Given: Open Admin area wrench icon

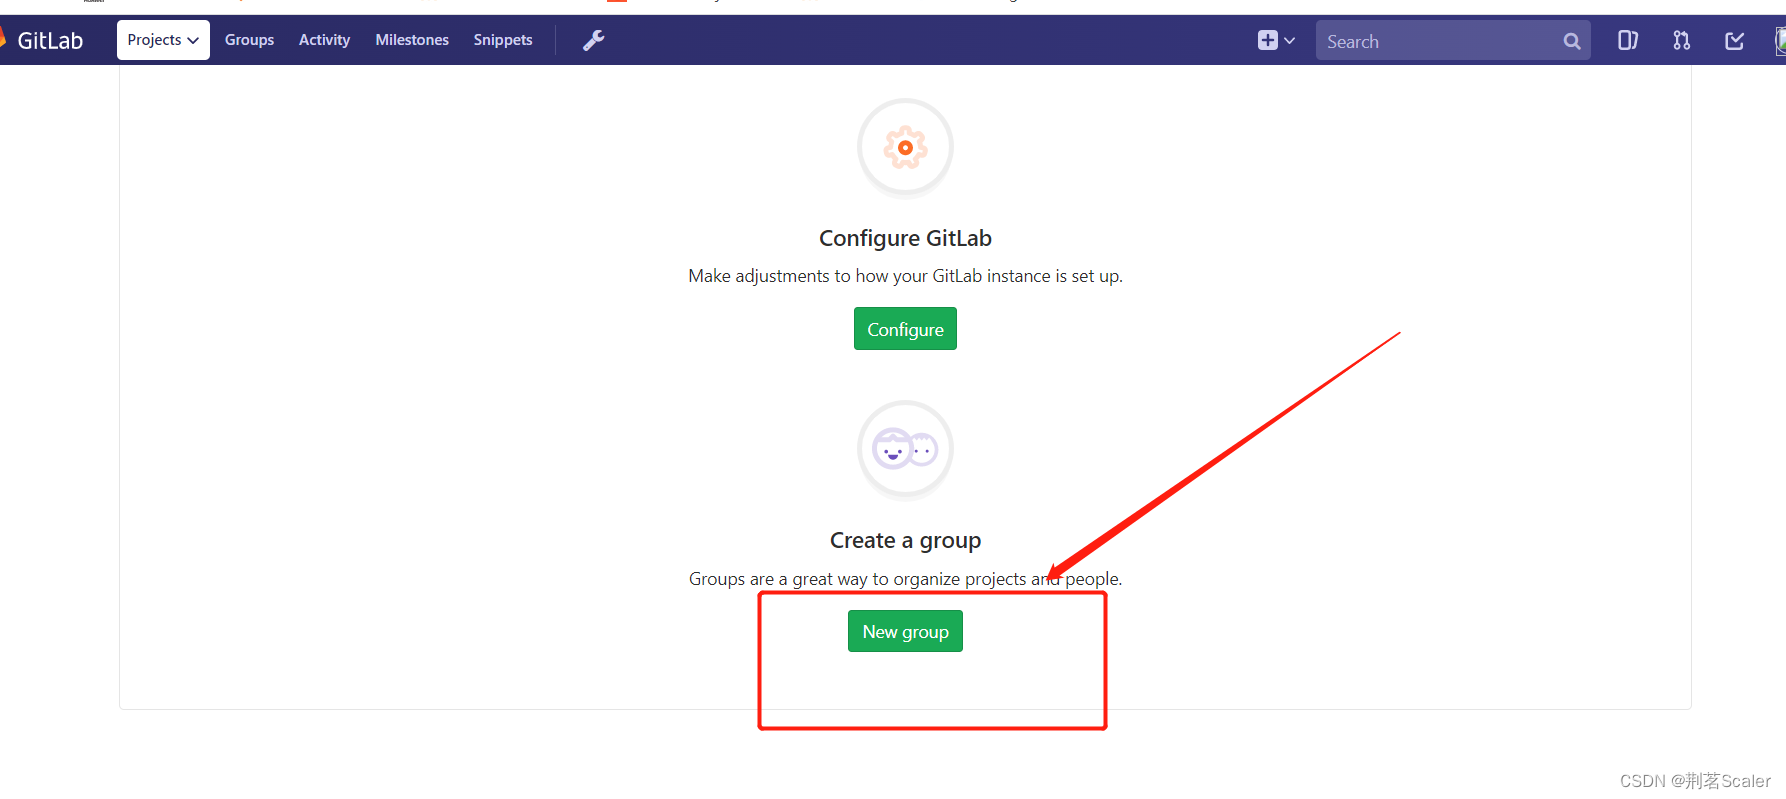Looking at the screenshot, I should tap(594, 40).
